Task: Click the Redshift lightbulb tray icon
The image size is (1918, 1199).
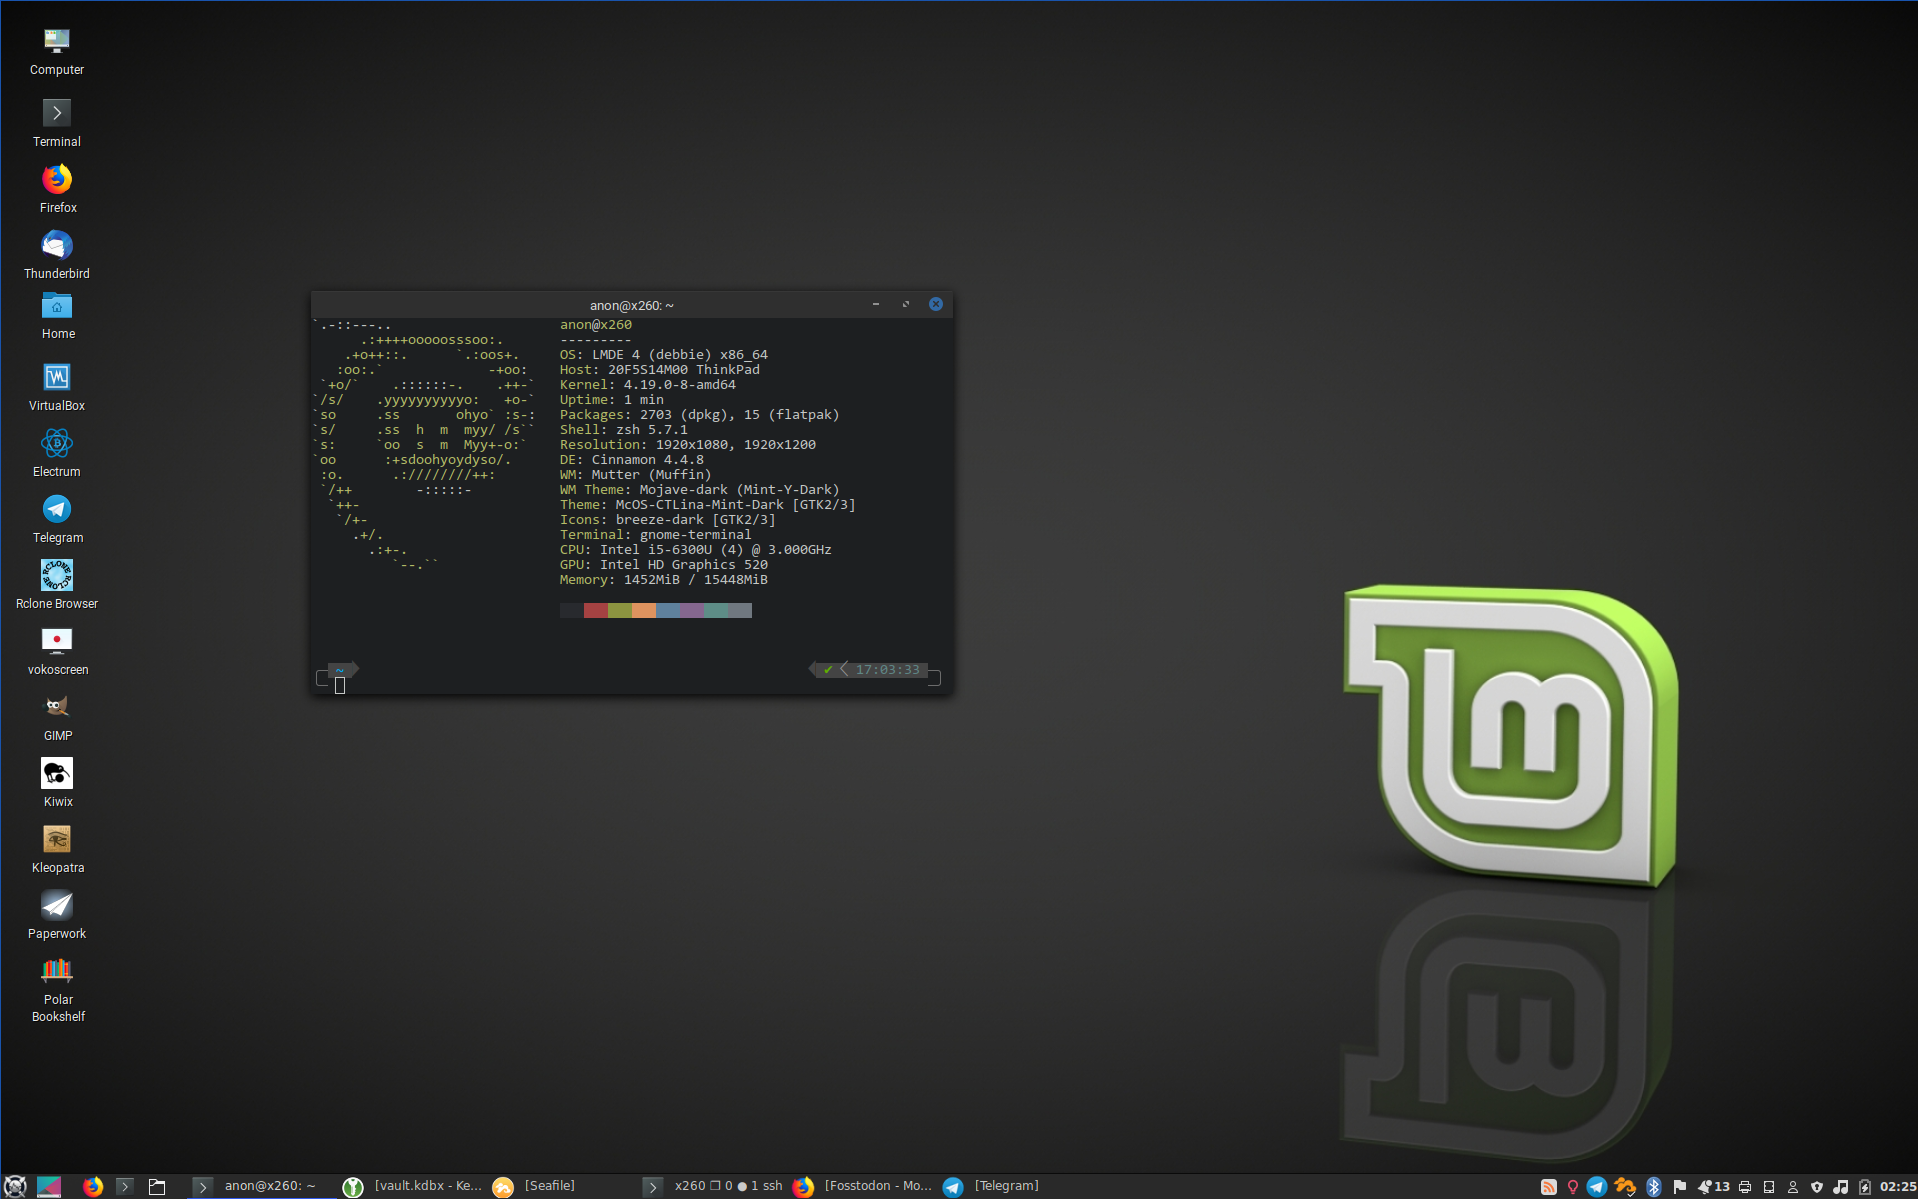Action: pyautogui.click(x=1573, y=1187)
